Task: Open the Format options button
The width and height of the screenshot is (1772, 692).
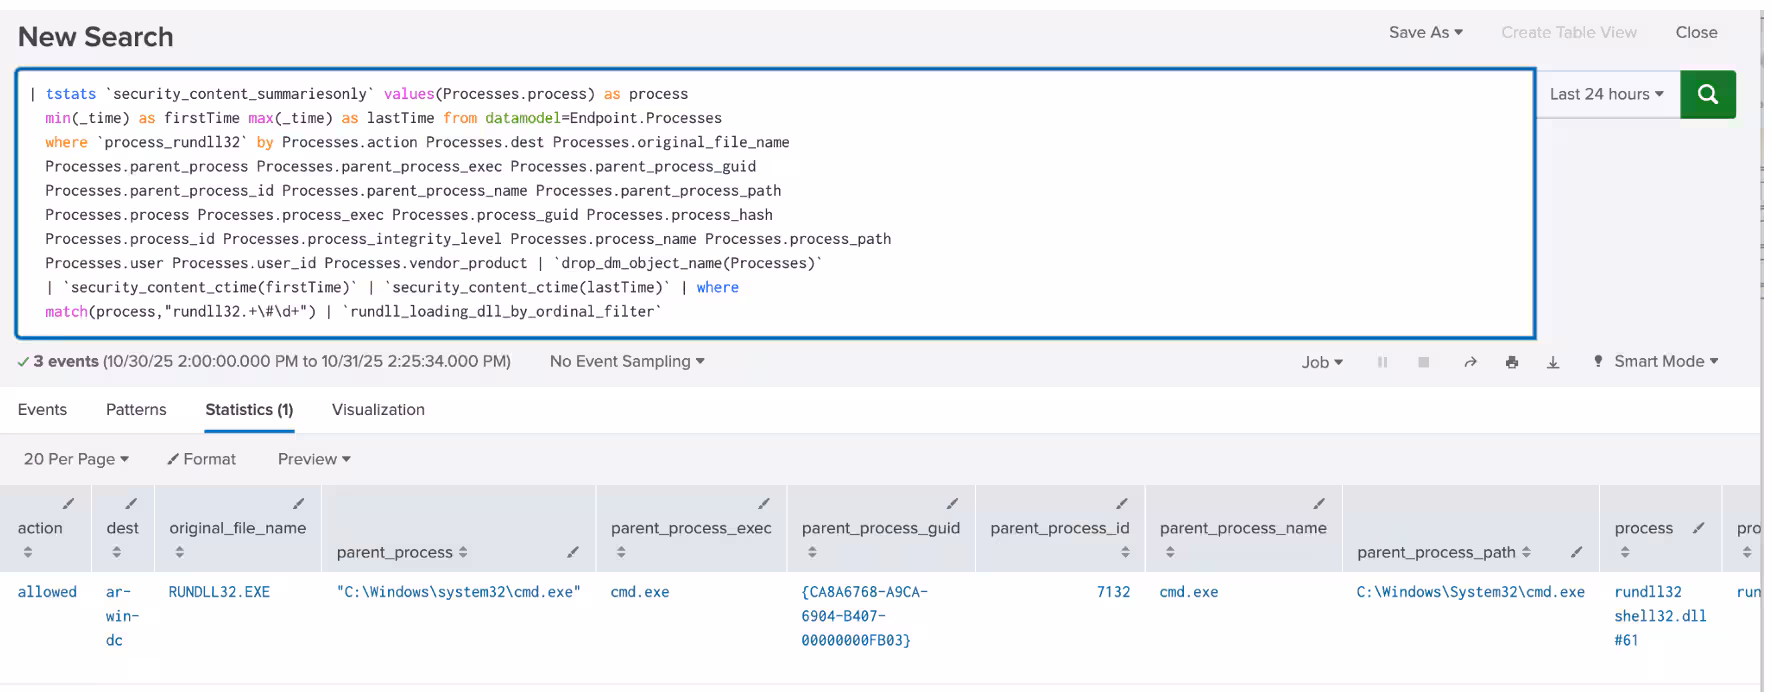Action: click(201, 459)
